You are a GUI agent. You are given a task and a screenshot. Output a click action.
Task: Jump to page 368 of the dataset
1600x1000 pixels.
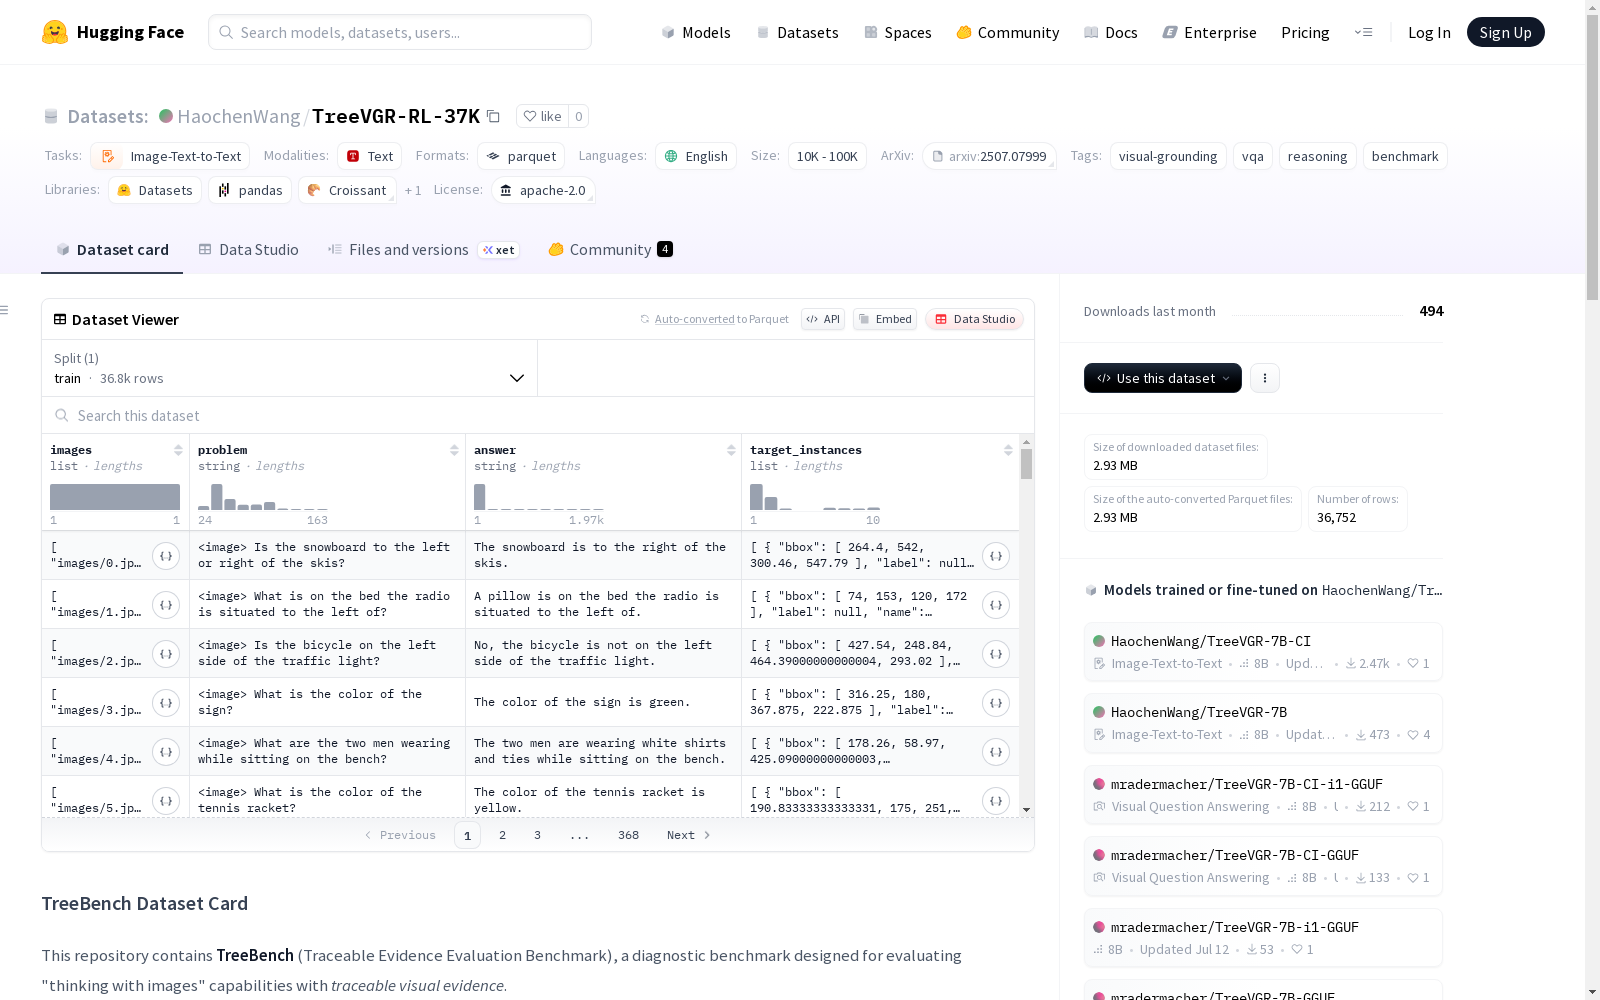(x=628, y=835)
